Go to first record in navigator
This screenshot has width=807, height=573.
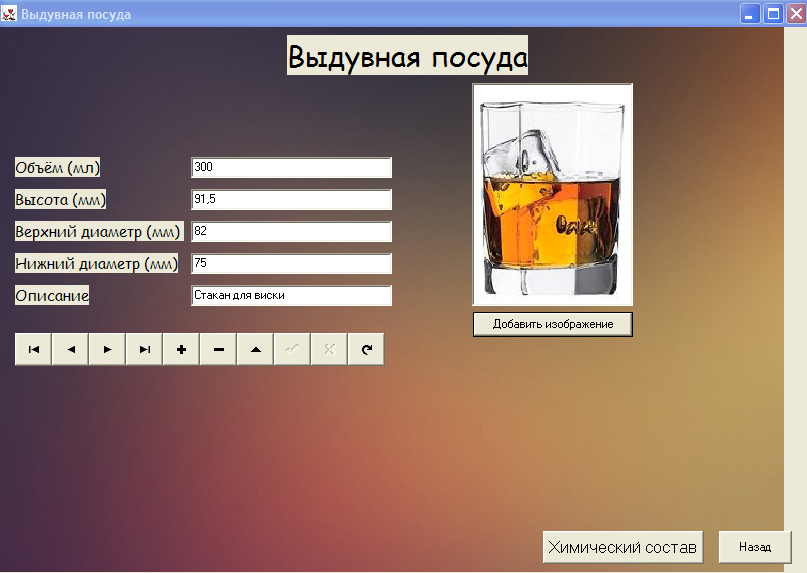pyautogui.click(x=33, y=350)
